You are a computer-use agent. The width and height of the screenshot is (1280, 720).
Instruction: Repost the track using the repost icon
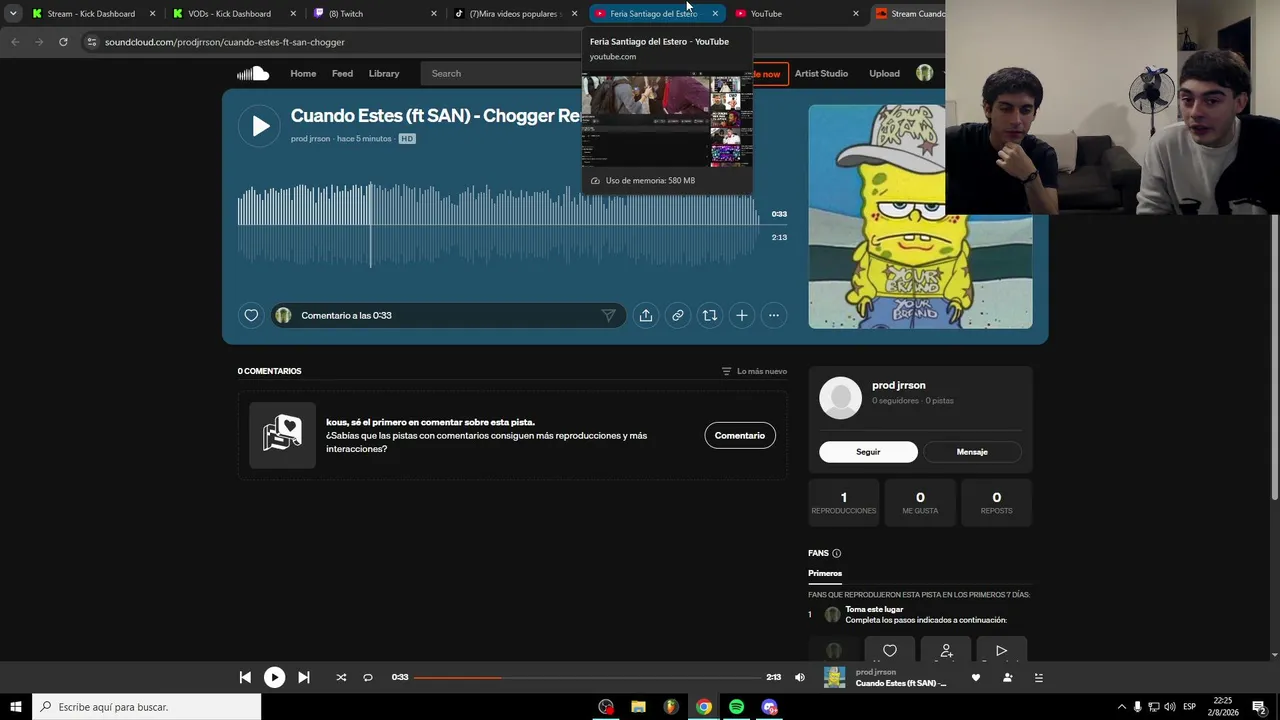710,315
